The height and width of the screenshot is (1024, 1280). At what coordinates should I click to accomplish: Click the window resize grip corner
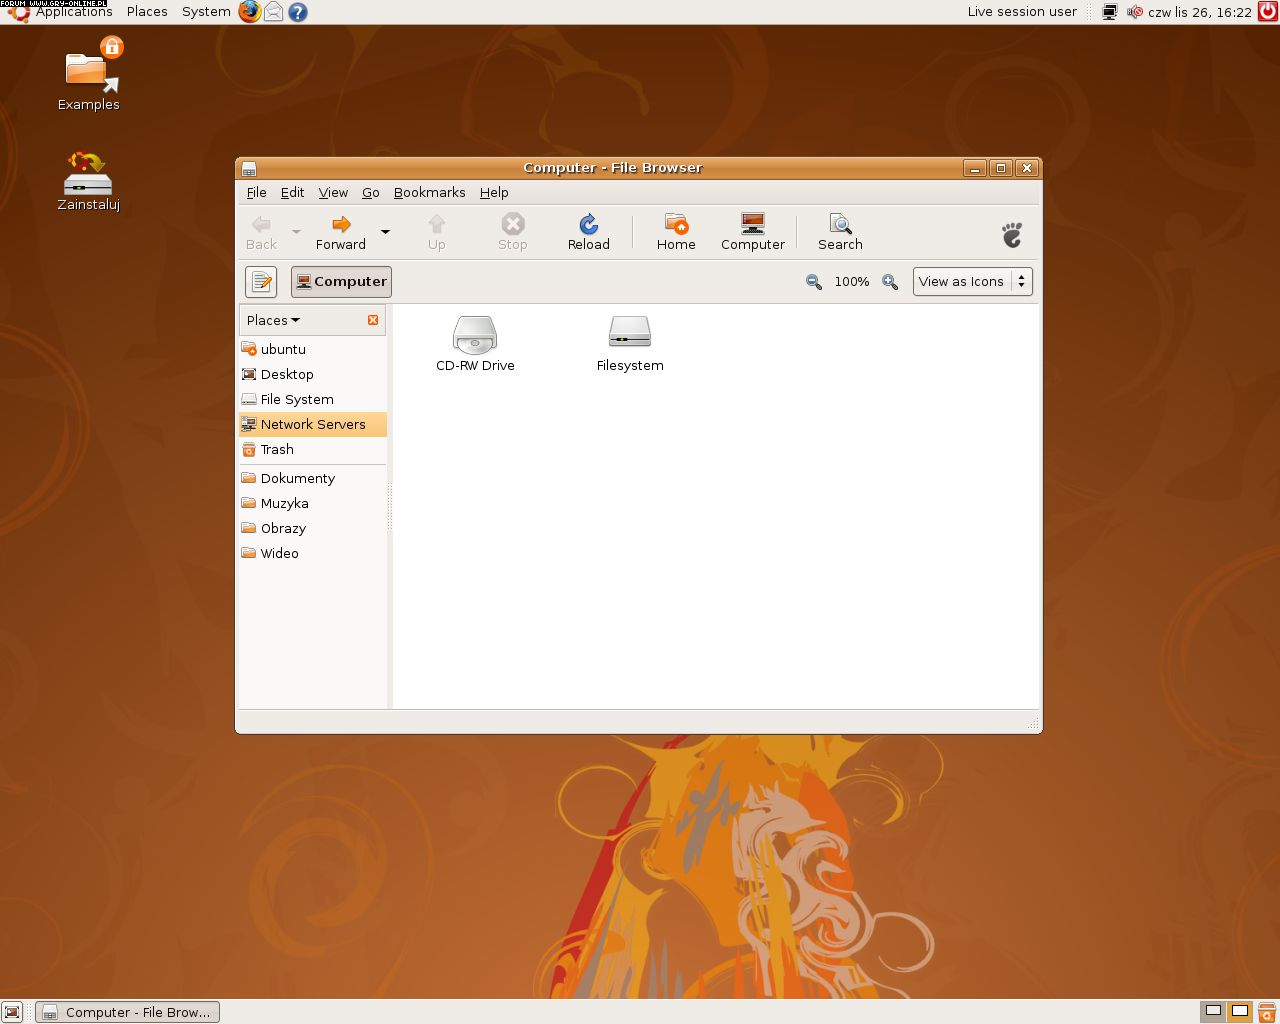click(1032, 722)
